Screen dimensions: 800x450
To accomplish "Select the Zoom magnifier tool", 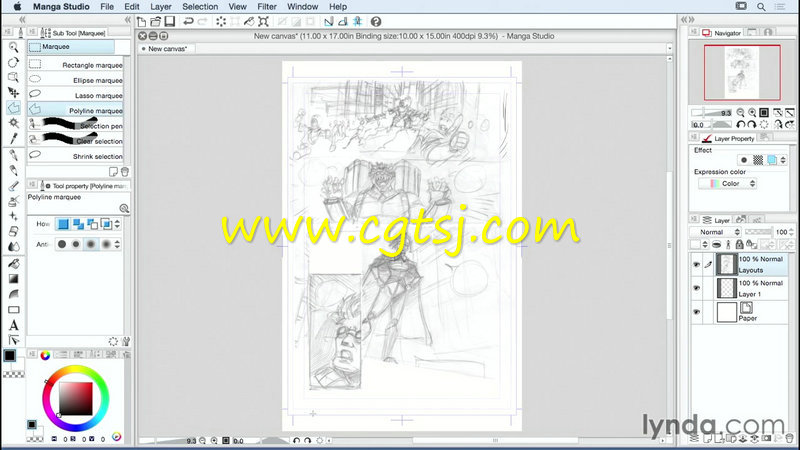I will pos(13,47).
